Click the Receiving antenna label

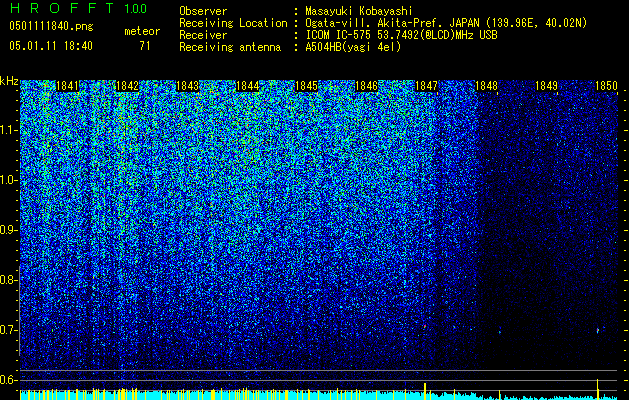[230, 47]
